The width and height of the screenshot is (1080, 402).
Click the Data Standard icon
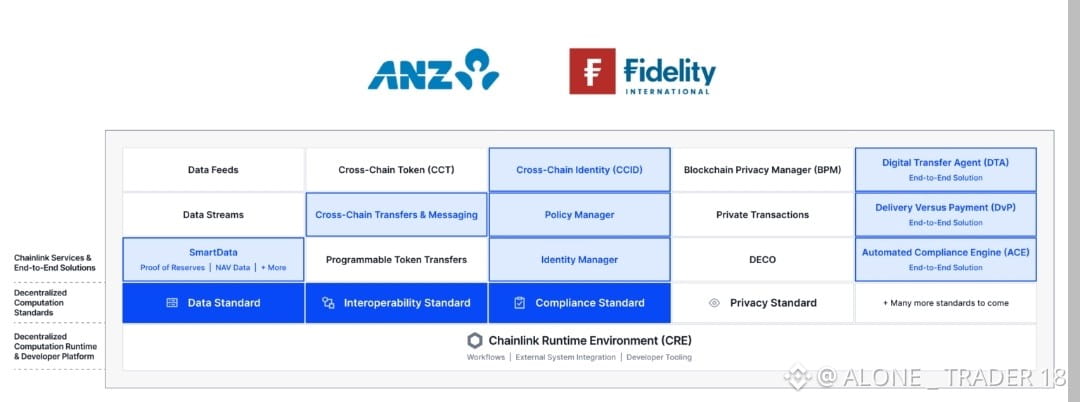172,303
